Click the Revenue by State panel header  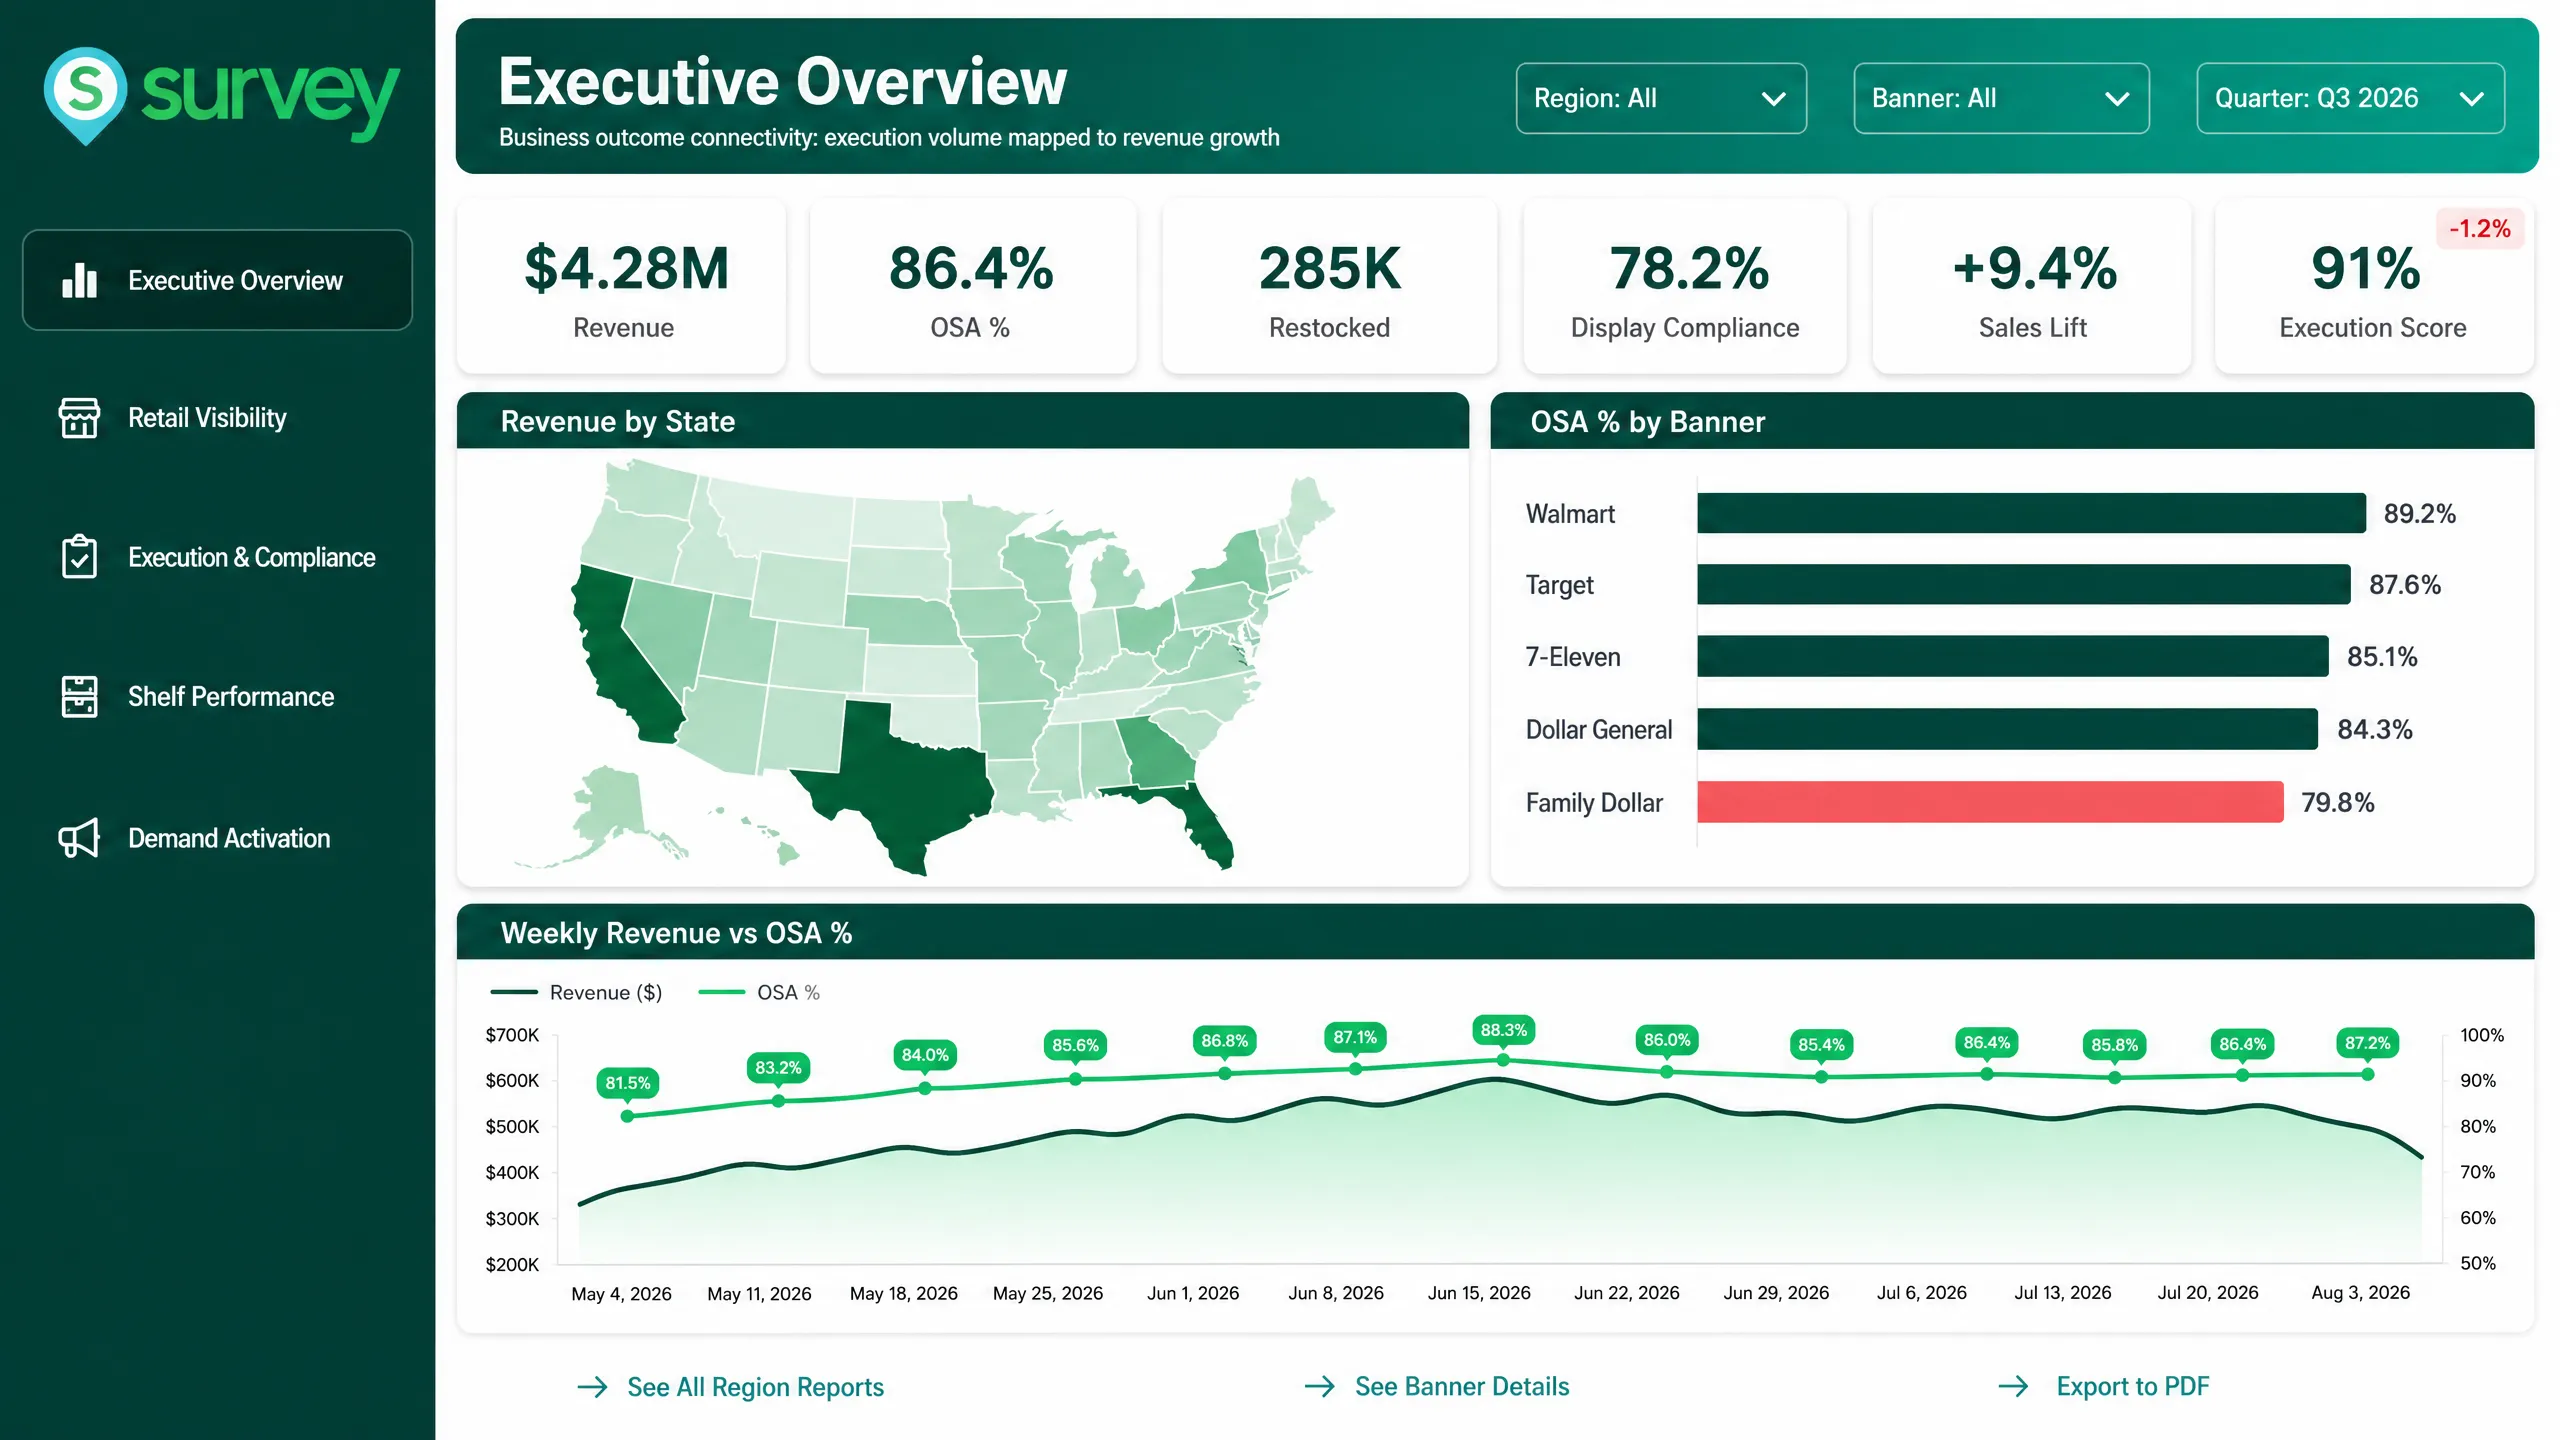[x=962, y=421]
